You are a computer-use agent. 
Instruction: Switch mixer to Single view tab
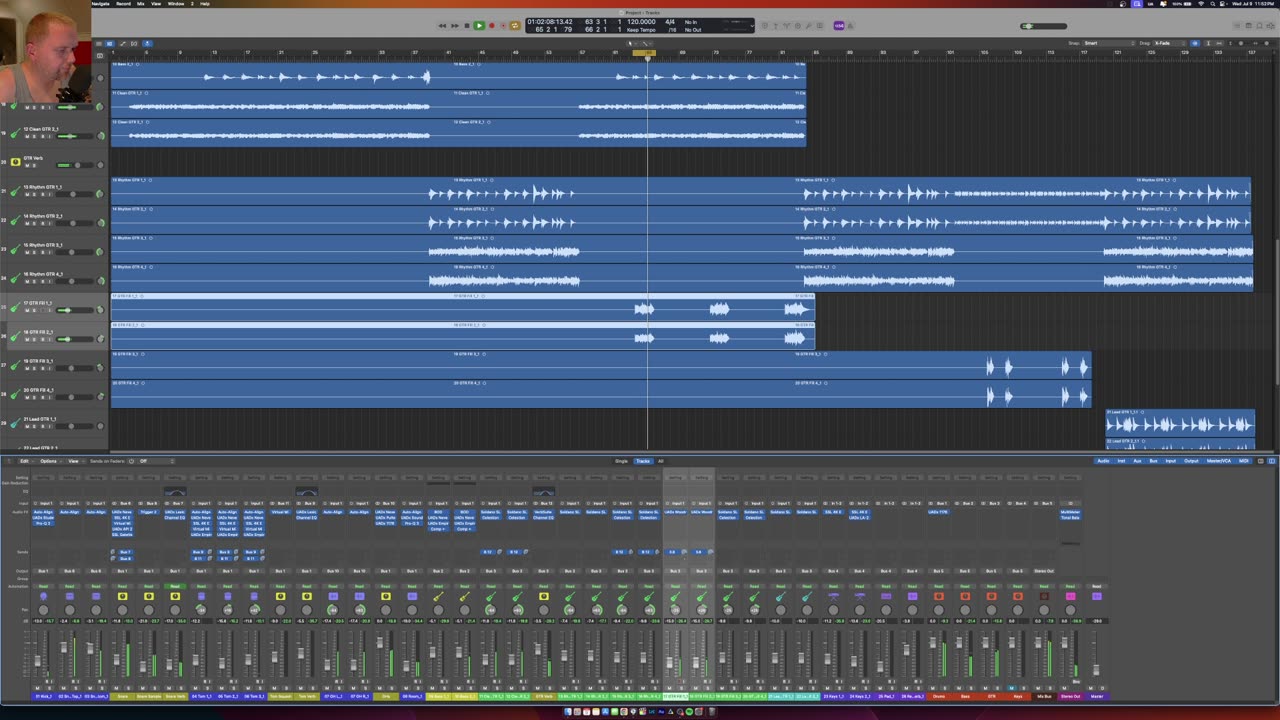point(622,461)
